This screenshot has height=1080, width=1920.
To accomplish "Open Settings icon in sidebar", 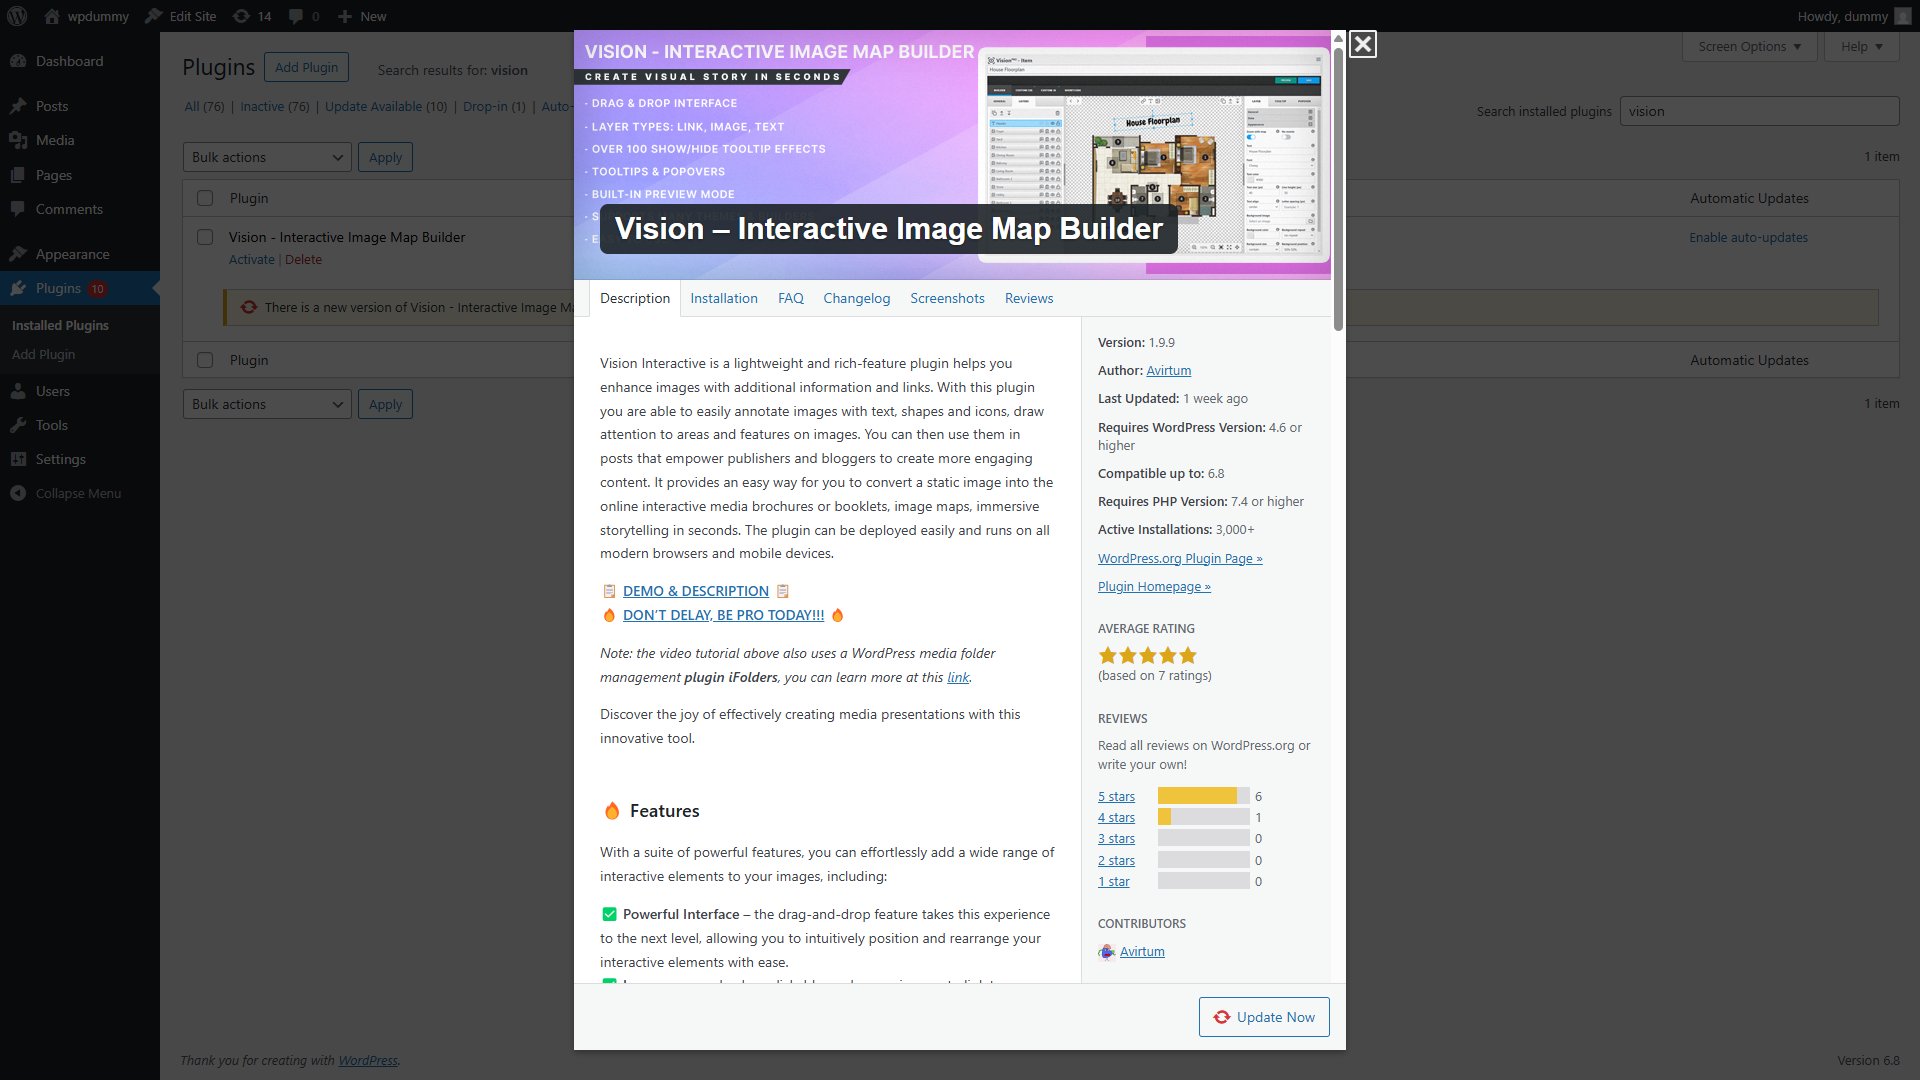I will pos(18,459).
